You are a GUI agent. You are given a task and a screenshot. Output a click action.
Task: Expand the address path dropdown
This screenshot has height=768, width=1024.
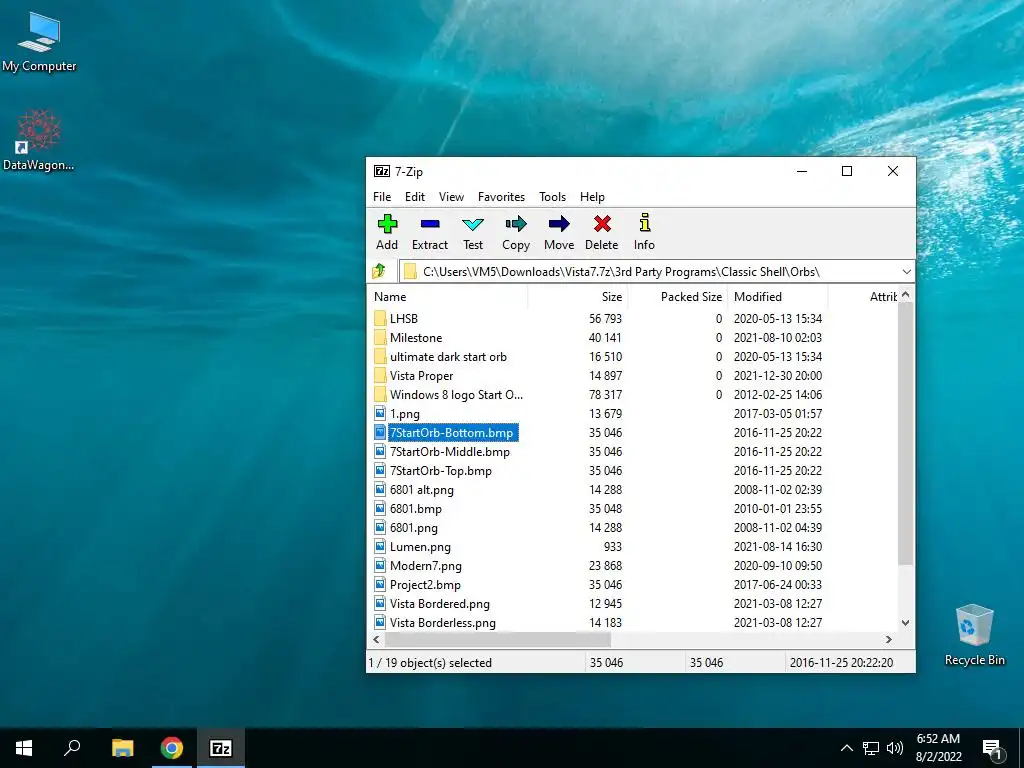pos(906,272)
